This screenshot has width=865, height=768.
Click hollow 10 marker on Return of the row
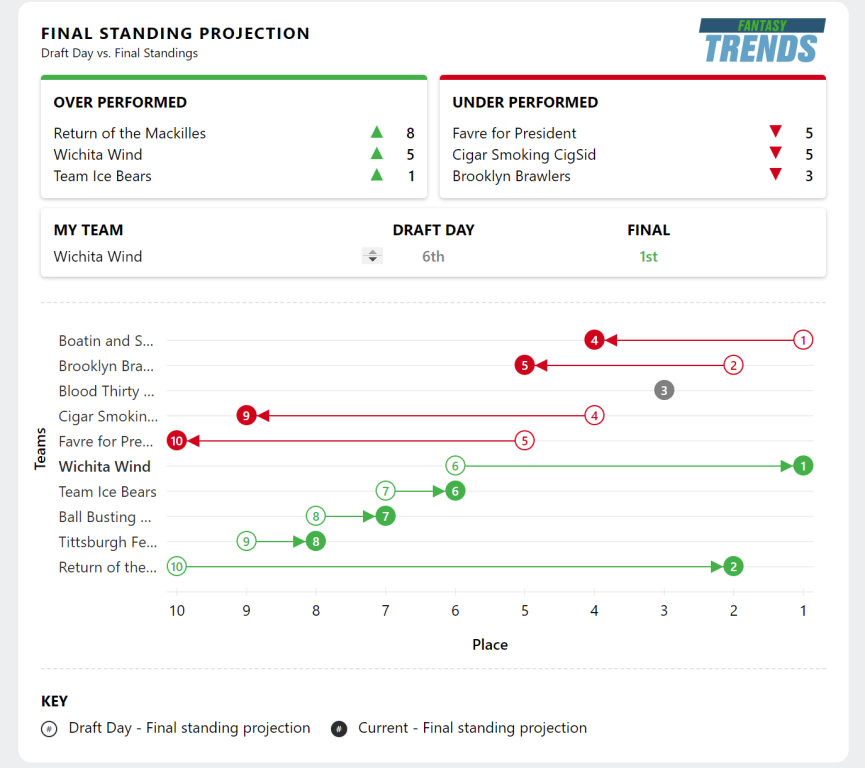(177, 567)
